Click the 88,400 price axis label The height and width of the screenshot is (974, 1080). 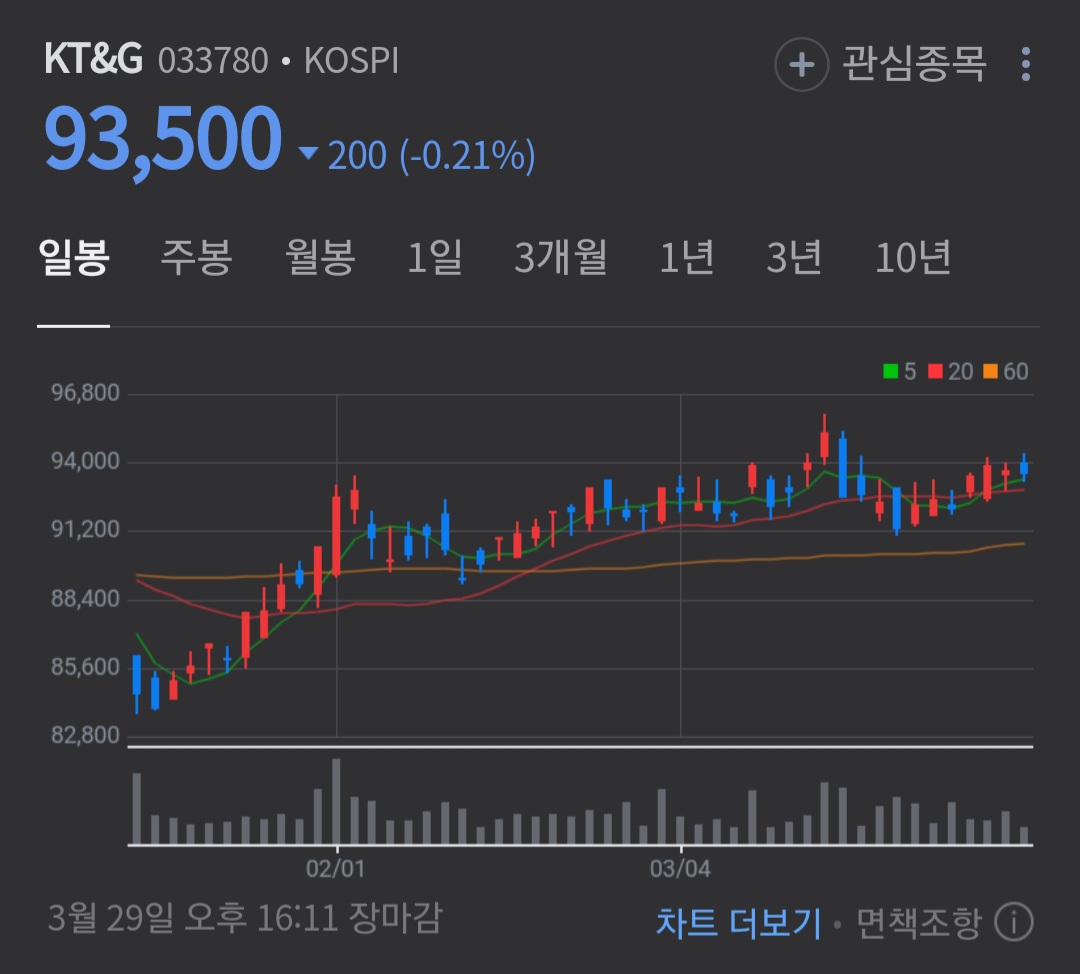[x=85, y=598]
